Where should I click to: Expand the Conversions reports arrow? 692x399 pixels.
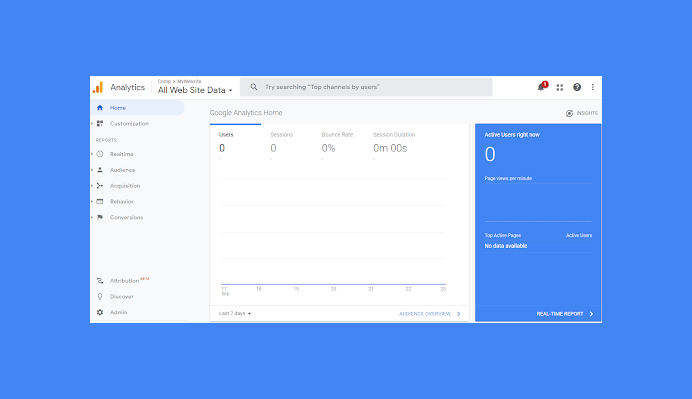pos(92,217)
